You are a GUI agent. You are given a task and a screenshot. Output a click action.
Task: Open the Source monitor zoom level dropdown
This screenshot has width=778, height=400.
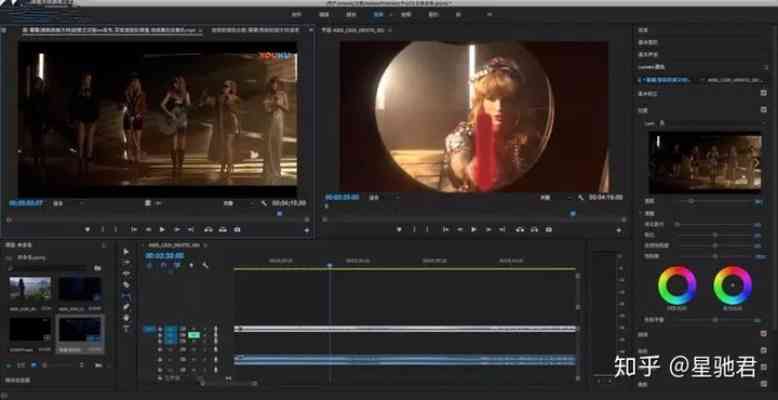[x=67, y=203]
